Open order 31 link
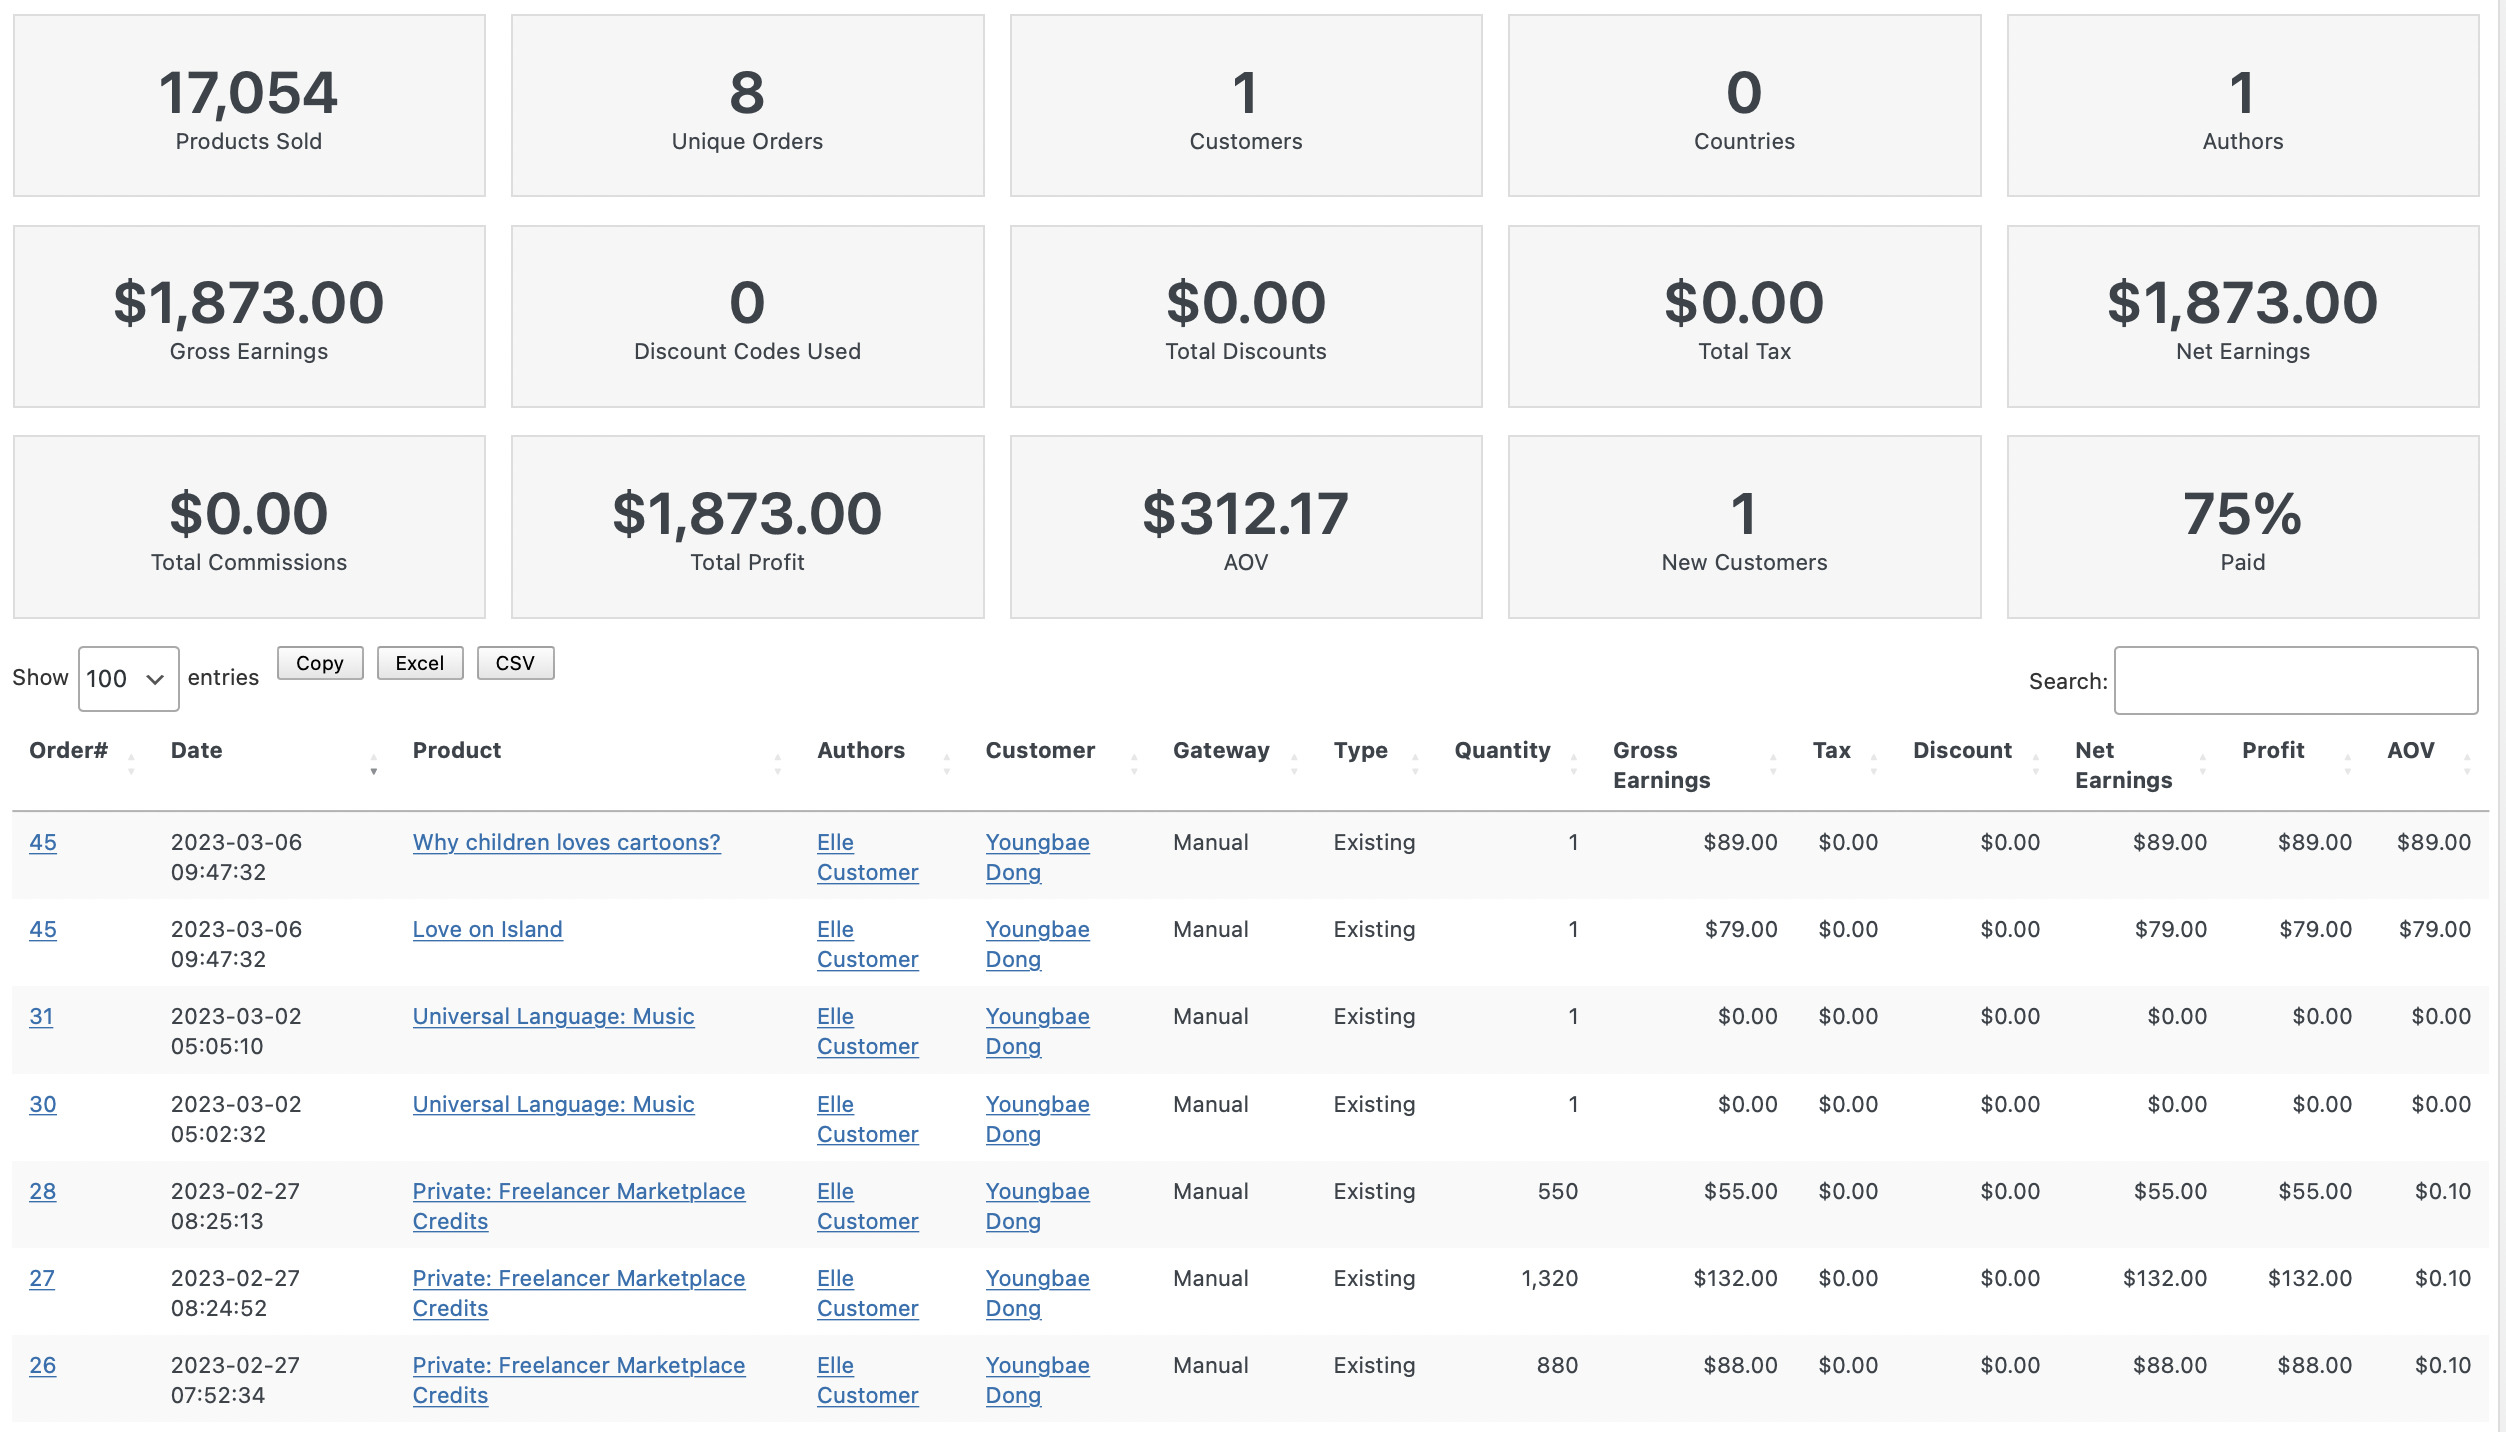 tap(41, 1016)
